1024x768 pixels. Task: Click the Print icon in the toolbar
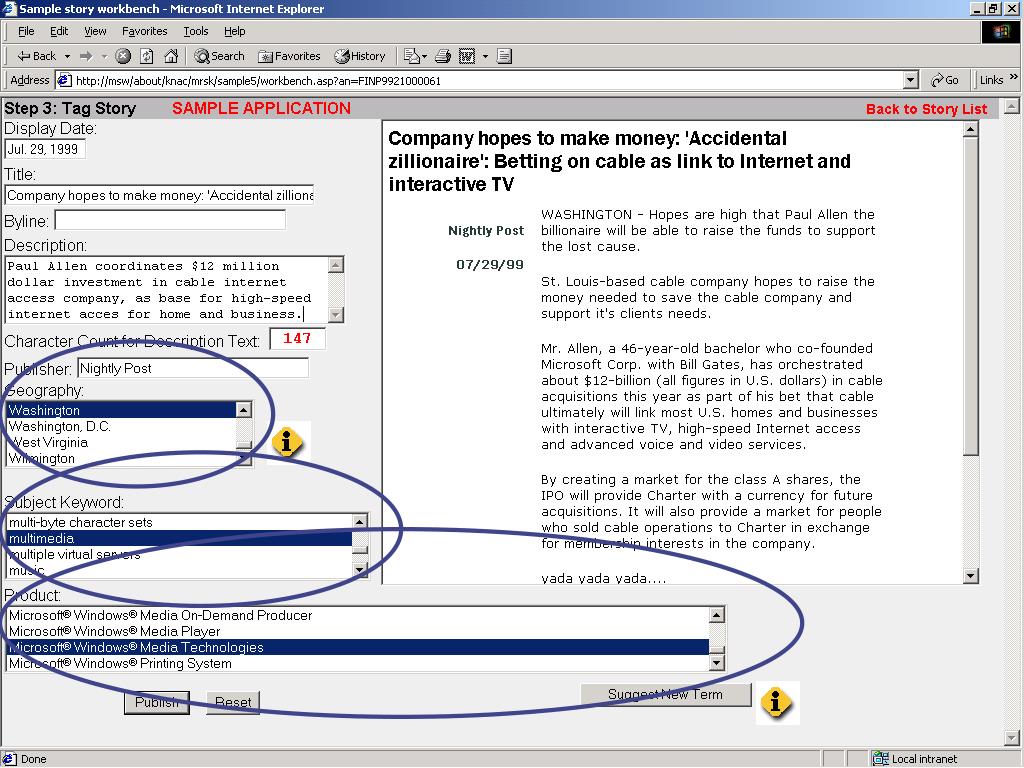[x=443, y=56]
